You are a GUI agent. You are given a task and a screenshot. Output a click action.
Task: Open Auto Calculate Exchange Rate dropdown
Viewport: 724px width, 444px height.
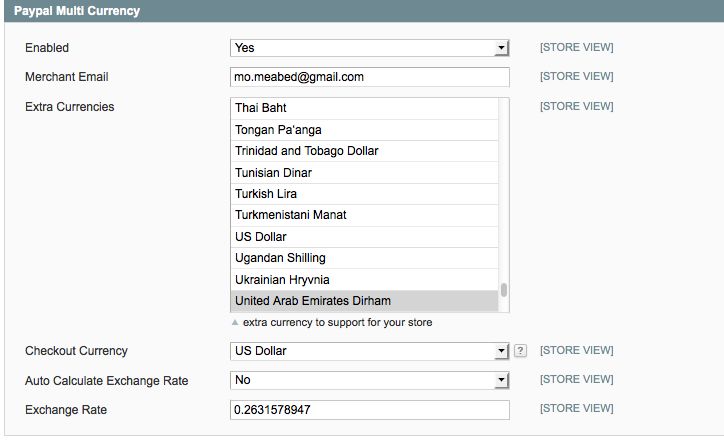click(x=369, y=380)
